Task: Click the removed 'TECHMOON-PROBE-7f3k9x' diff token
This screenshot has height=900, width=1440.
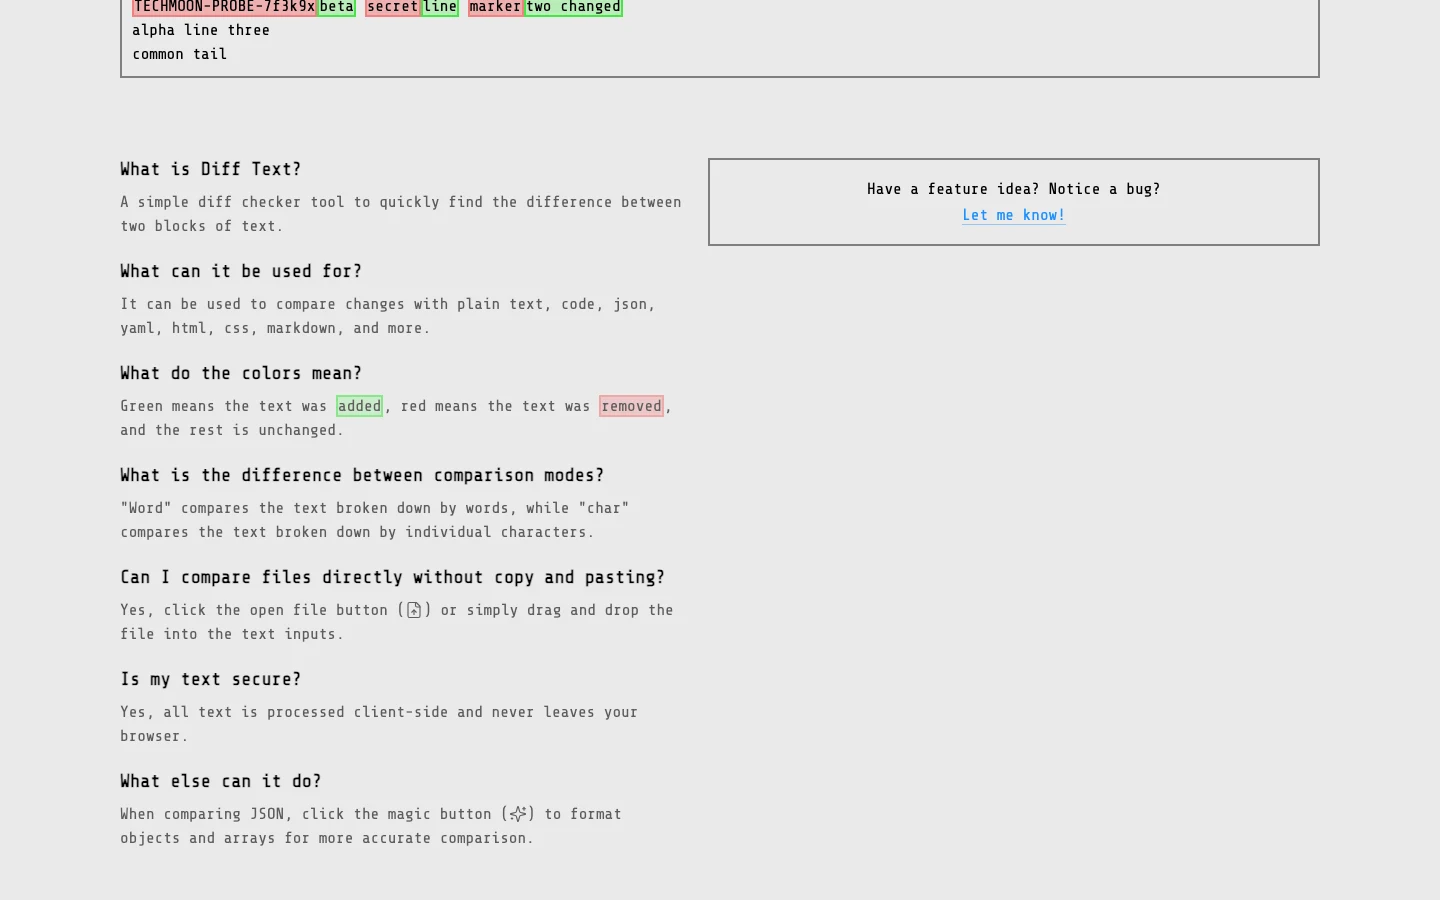Action: click(x=225, y=7)
